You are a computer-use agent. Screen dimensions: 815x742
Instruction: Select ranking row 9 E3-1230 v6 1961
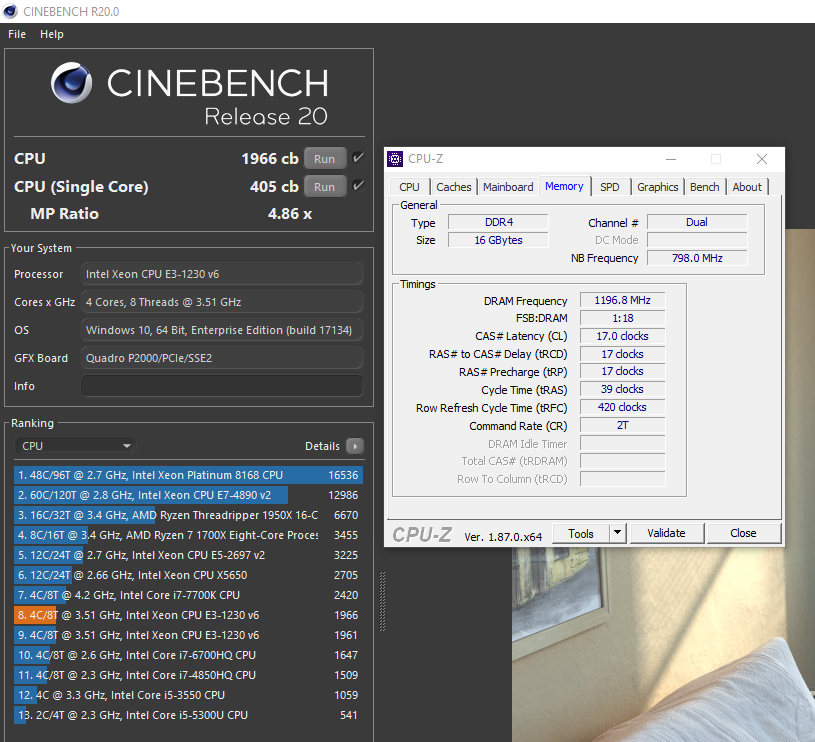(188, 635)
